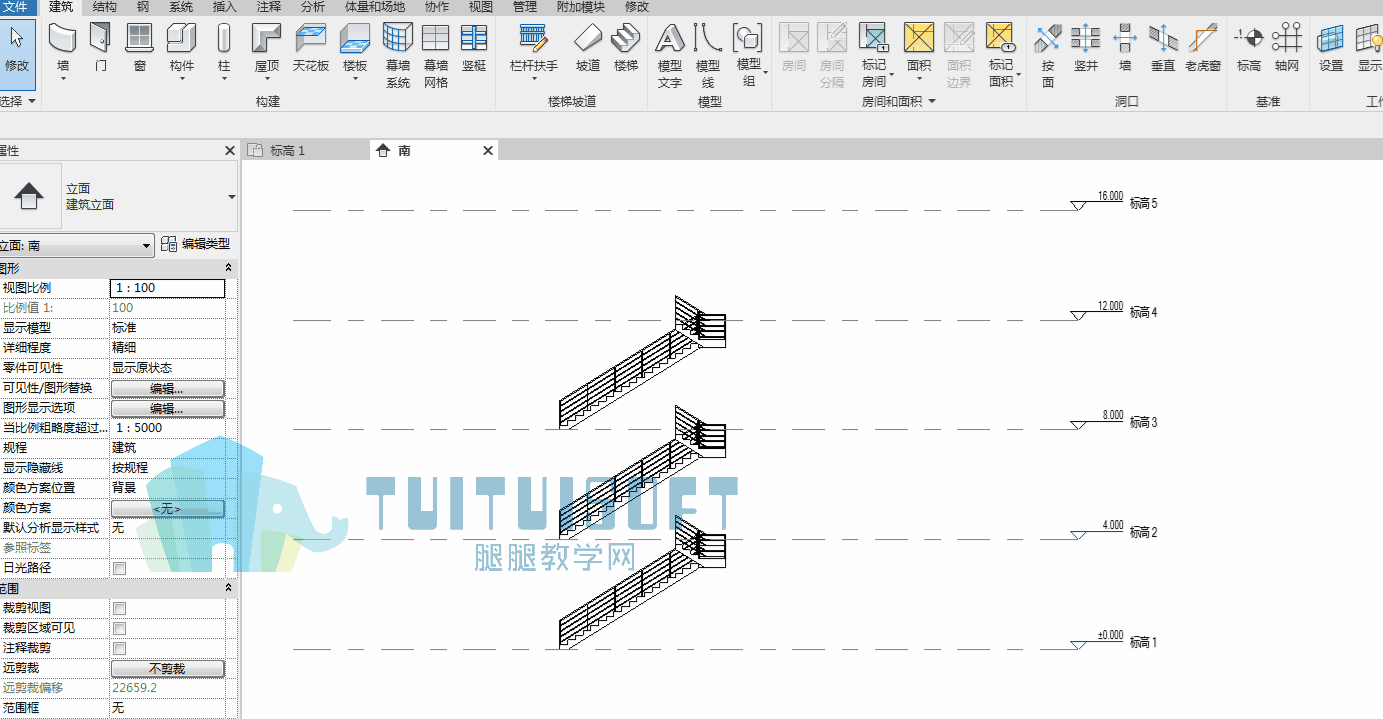Enable the 日光路径 checkbox
Viewport: 1383px width, 719px height.
pos(120,568)
